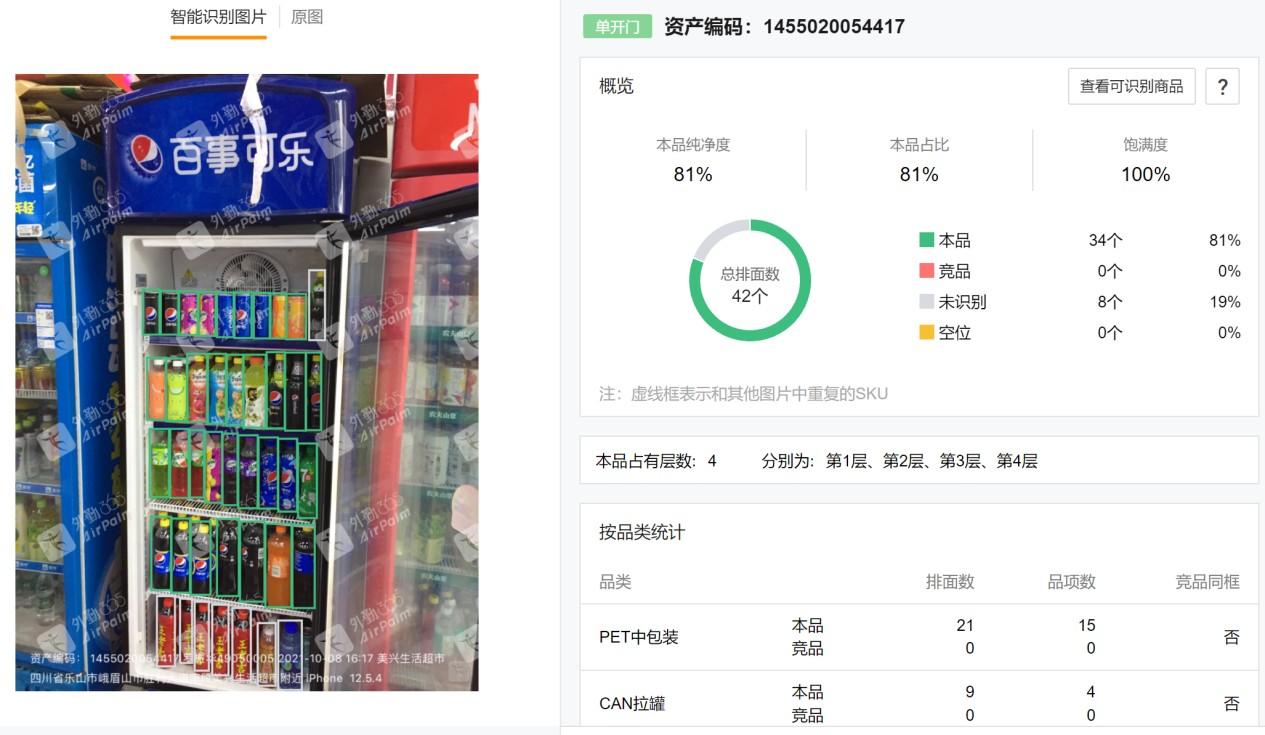The height and width of the screenshot is (735, 1265).
Task: Open the recognized cooler photo thumbnail
Action: click(x=247, y=382)
